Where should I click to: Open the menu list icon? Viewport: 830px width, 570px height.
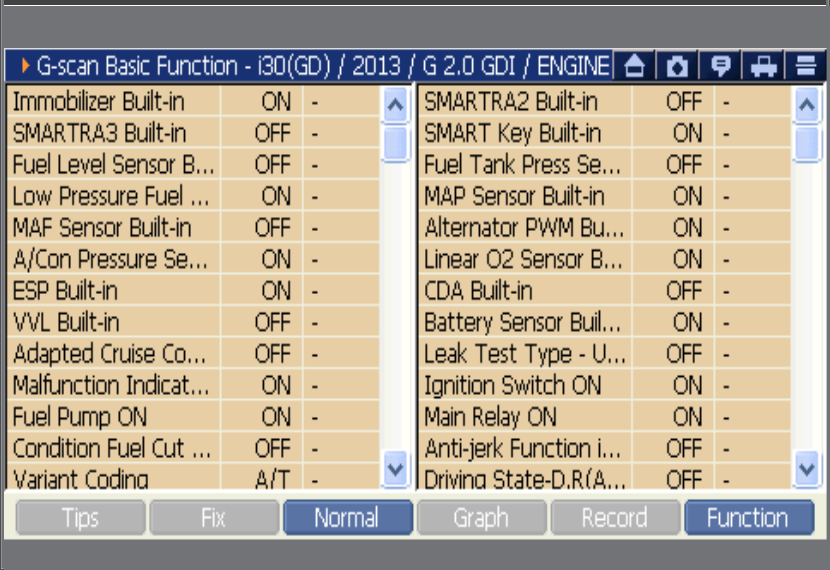[x=806, y=66]
